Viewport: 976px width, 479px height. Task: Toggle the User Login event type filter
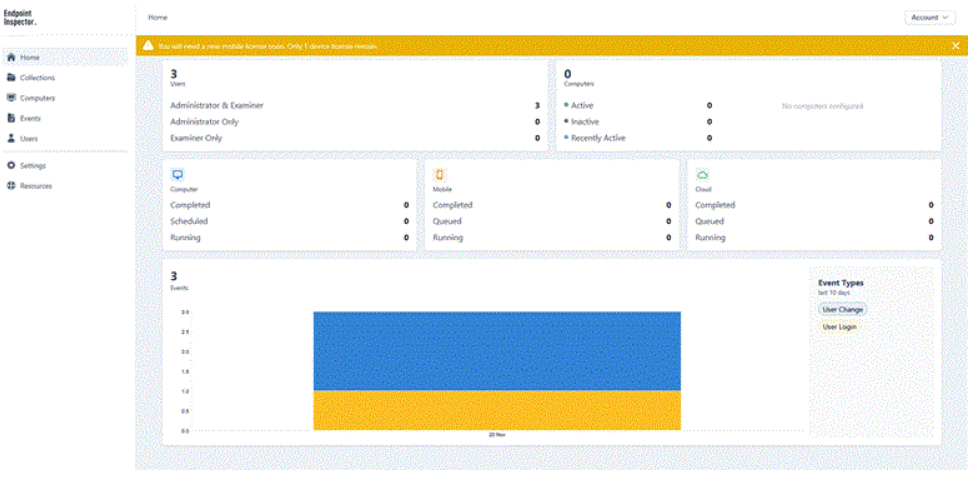(839, 327)
